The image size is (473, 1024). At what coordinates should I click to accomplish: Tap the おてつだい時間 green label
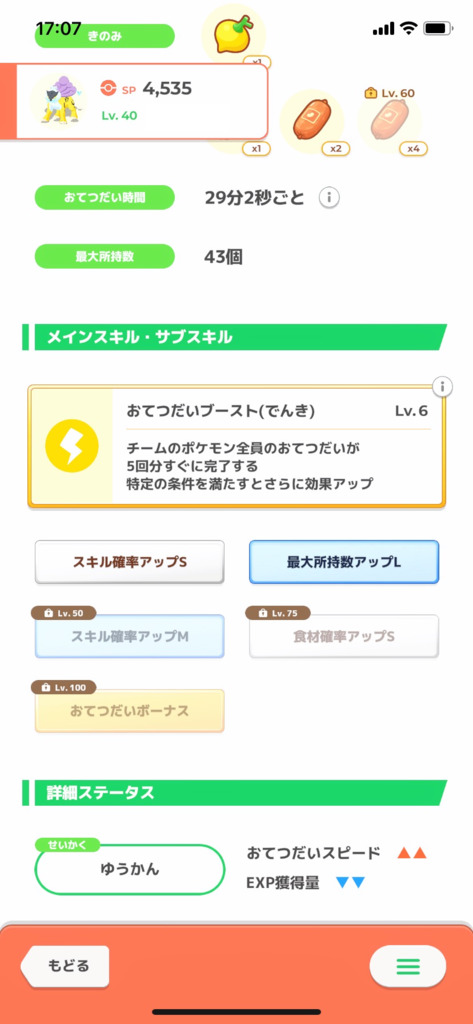105,197
